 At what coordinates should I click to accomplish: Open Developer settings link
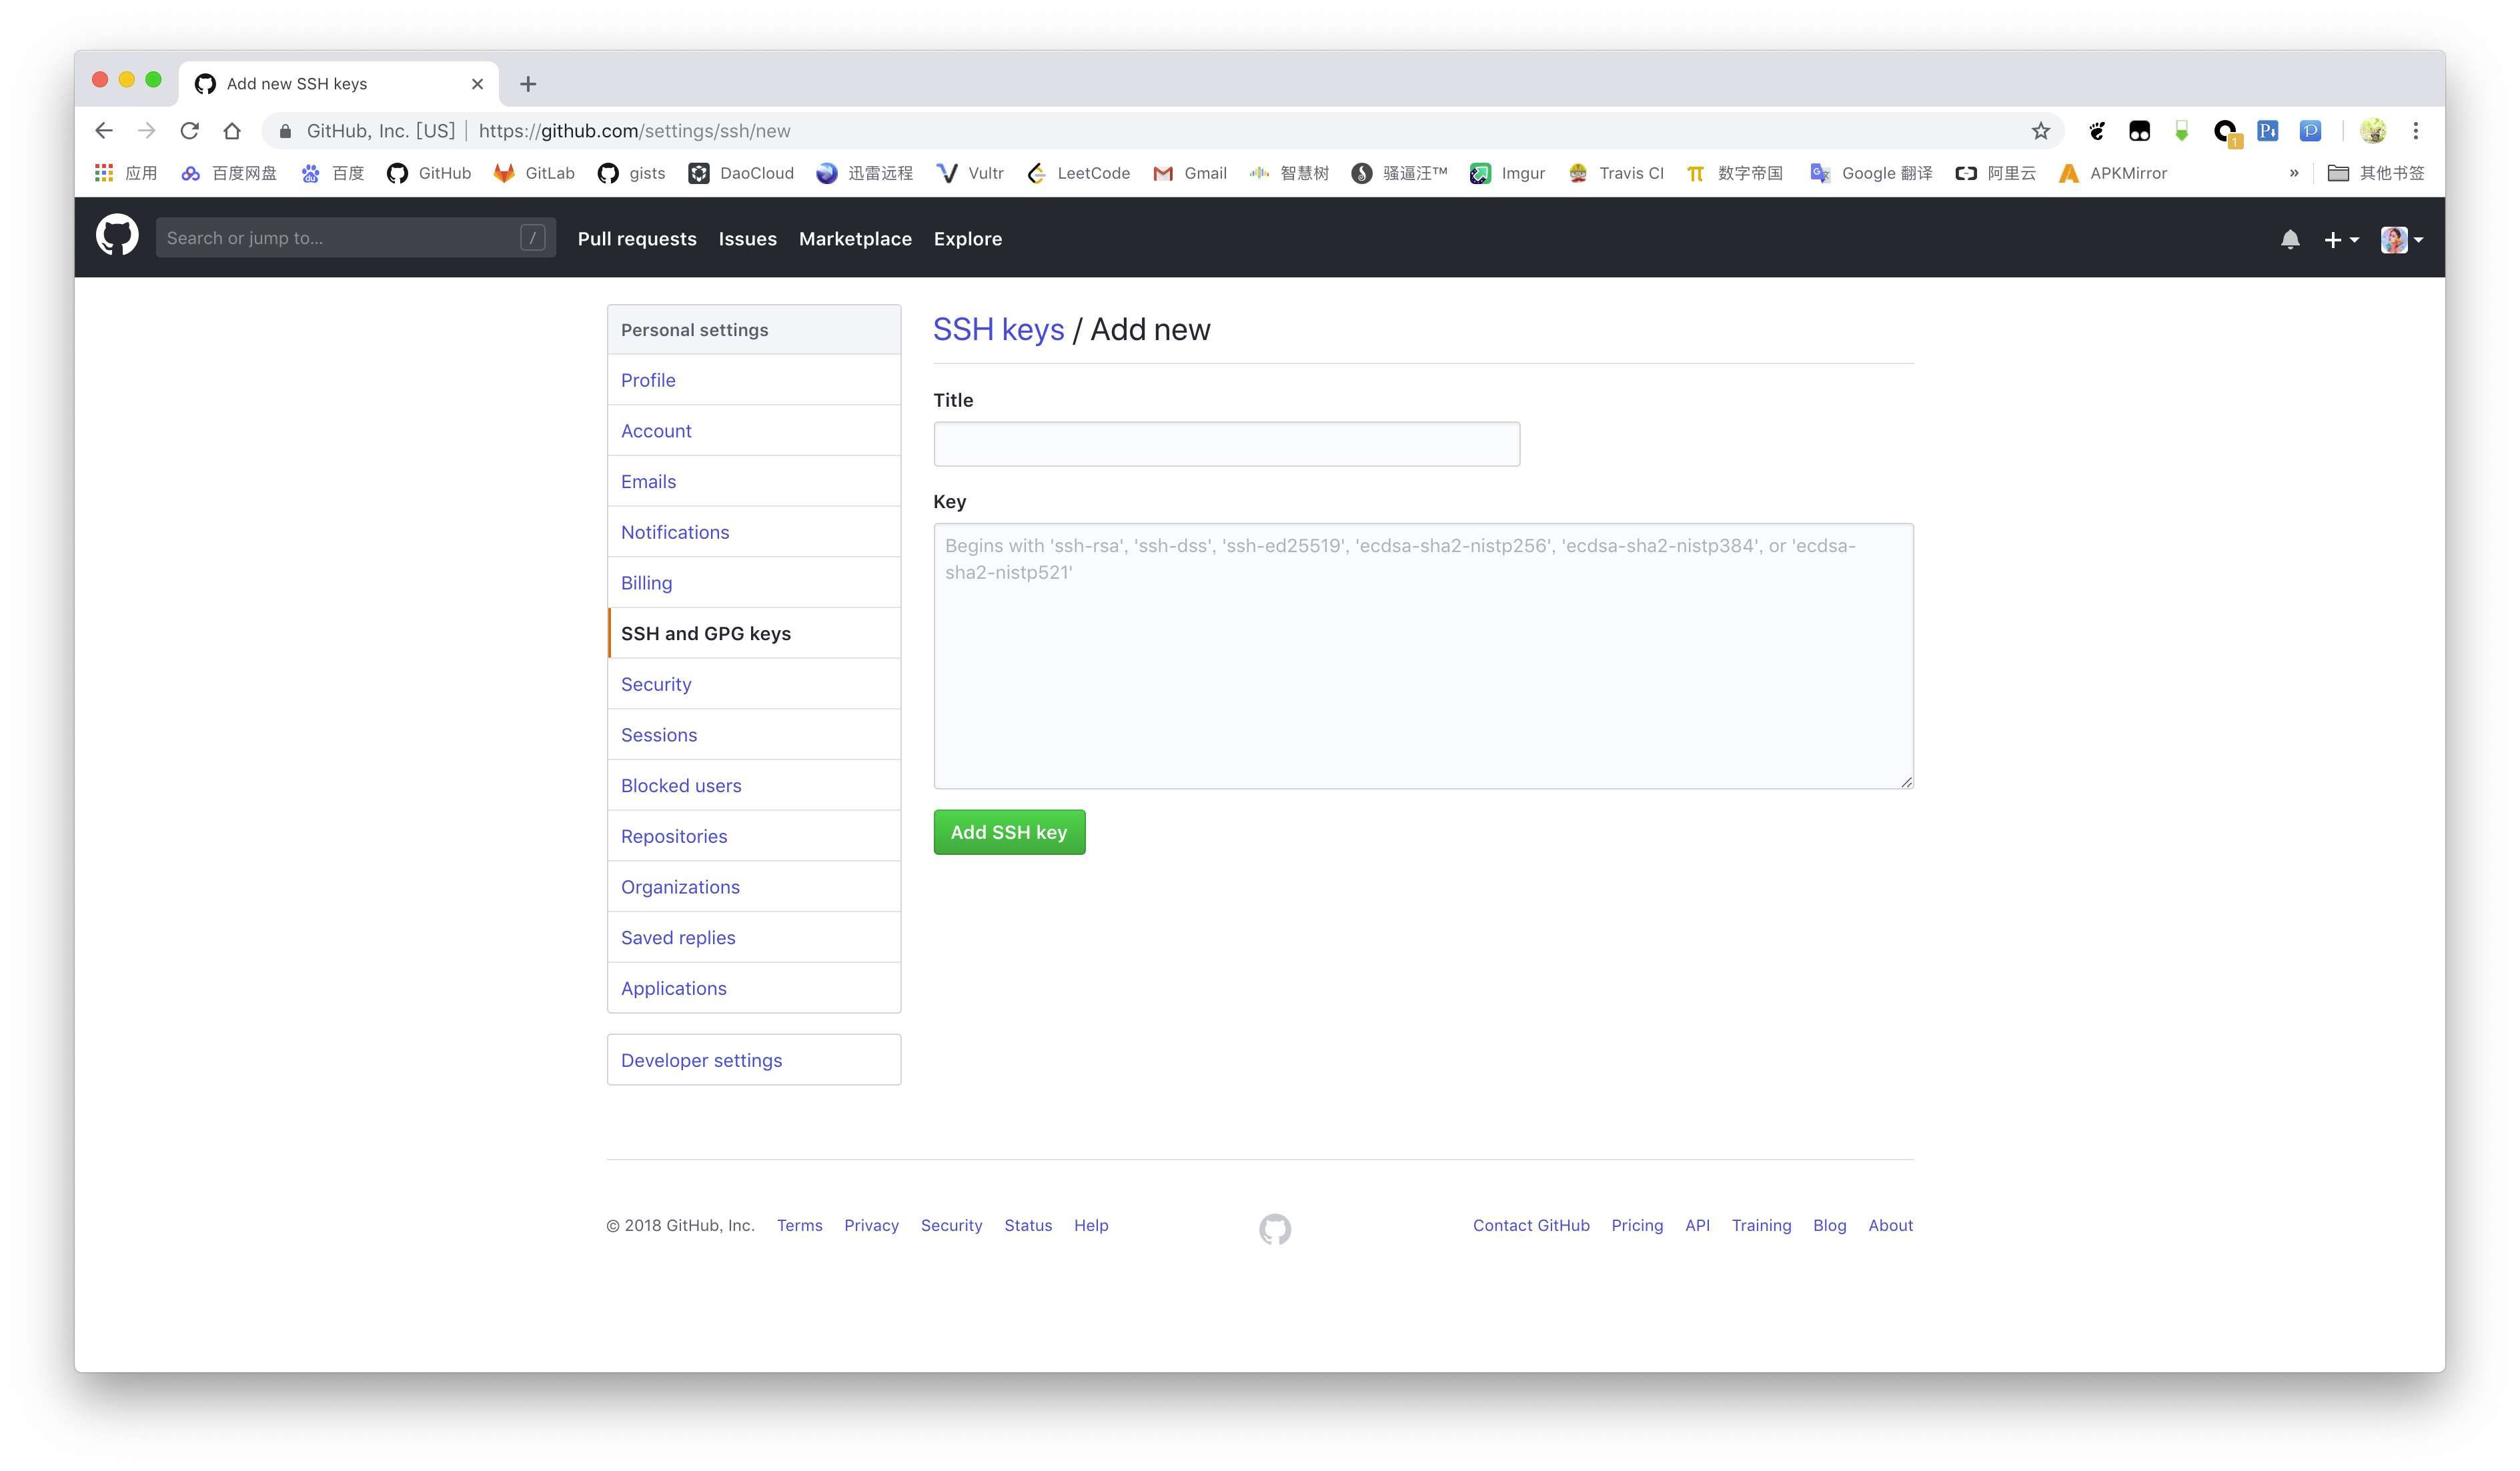[x=701, y=1060]
